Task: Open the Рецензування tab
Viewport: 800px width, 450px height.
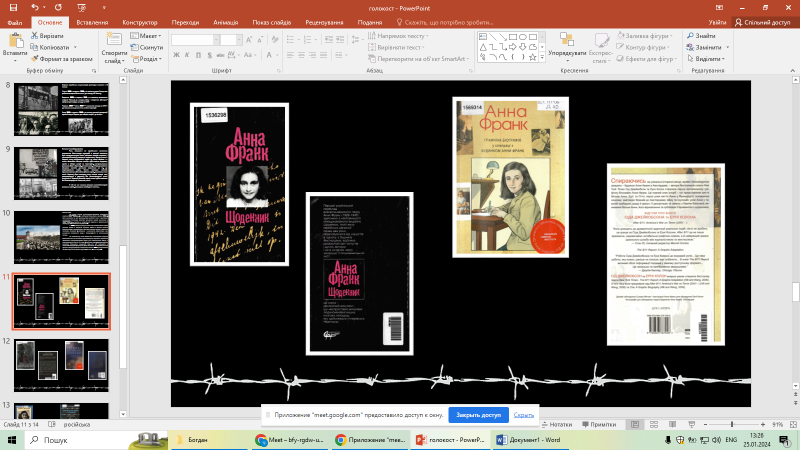Action: [324, 22]
